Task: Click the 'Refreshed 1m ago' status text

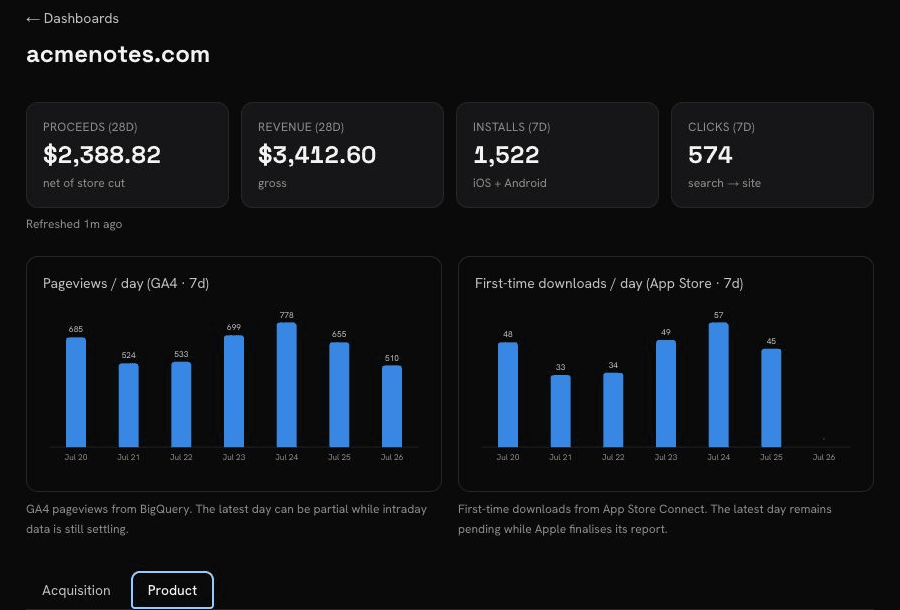Action: tap(74, 224)
